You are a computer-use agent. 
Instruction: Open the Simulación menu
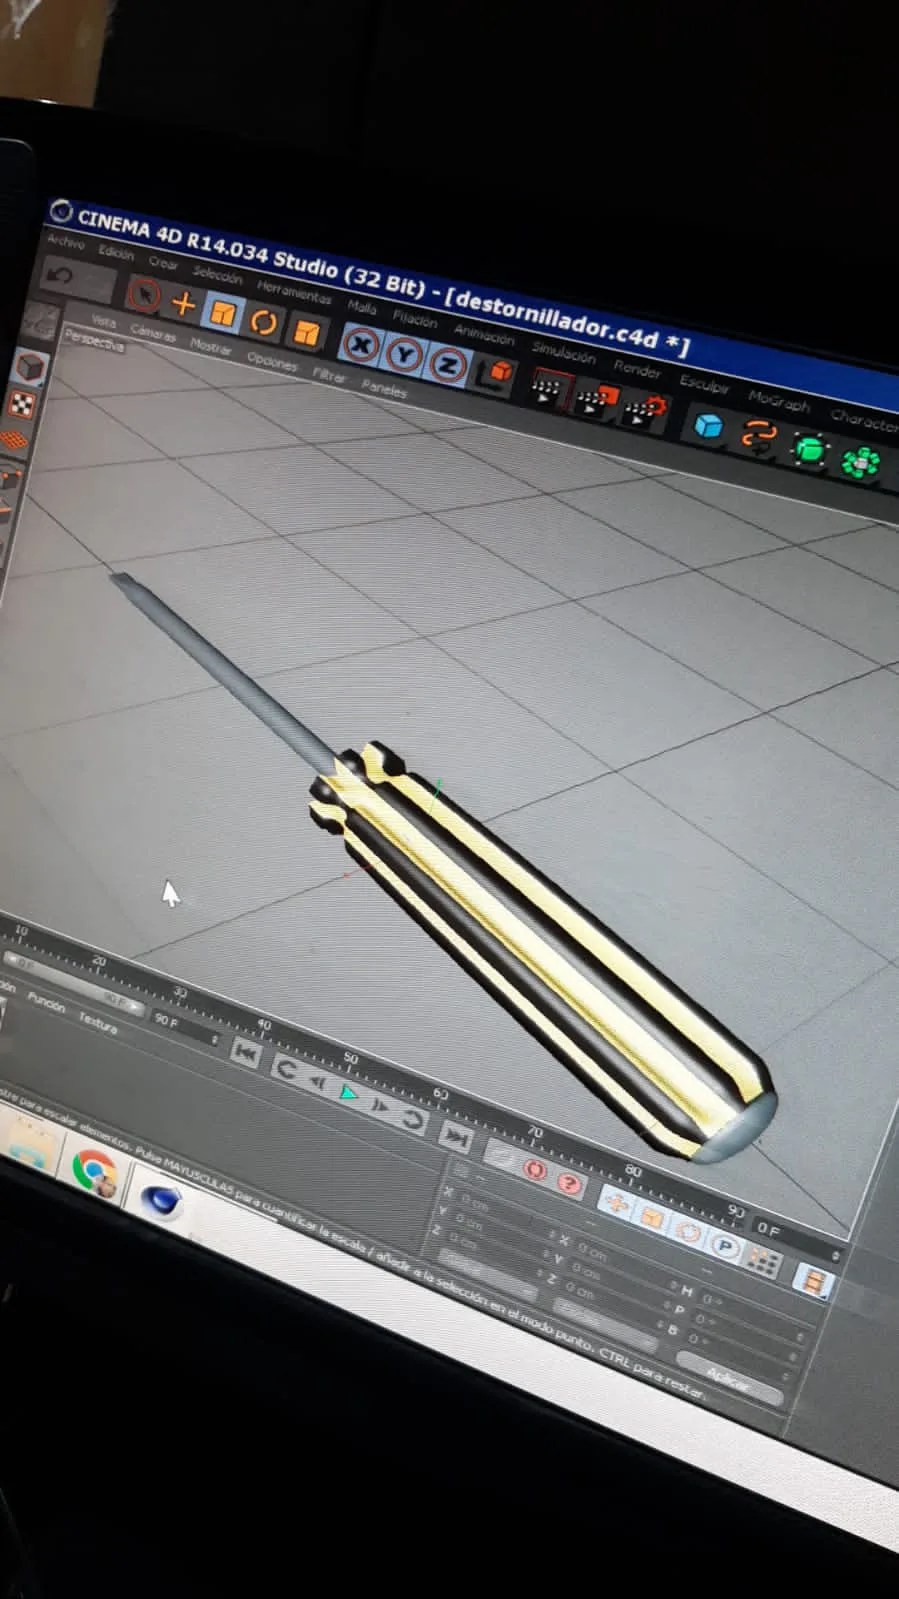563,351
